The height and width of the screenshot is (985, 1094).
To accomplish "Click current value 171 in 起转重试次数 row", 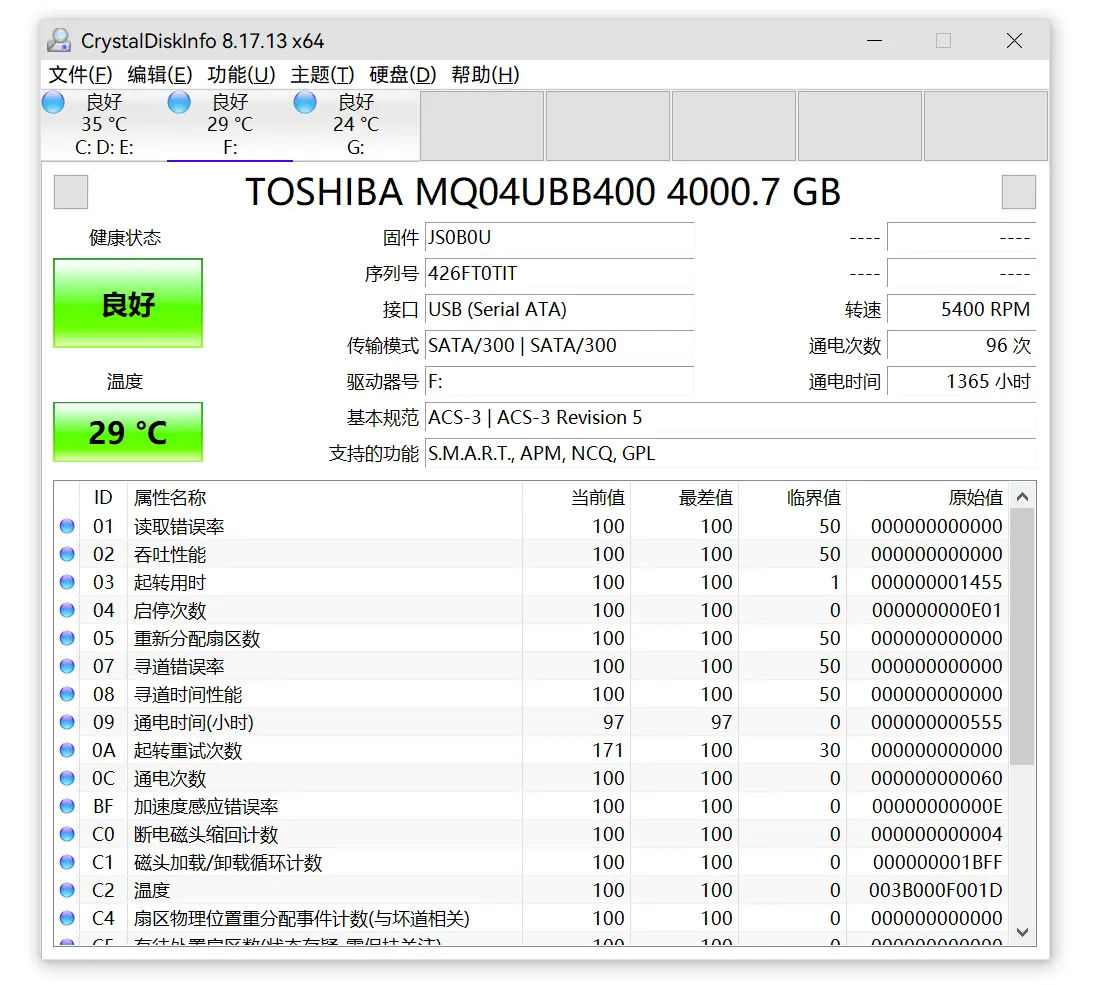I will click(608, 751).
